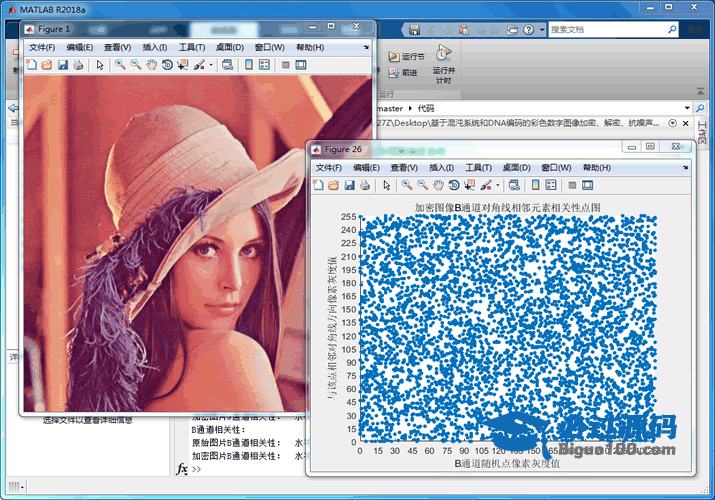The width and height of the screenshot is (715, 500).
Task: Select Pan hand tool in Figure 1
Action: coord(151,65)
